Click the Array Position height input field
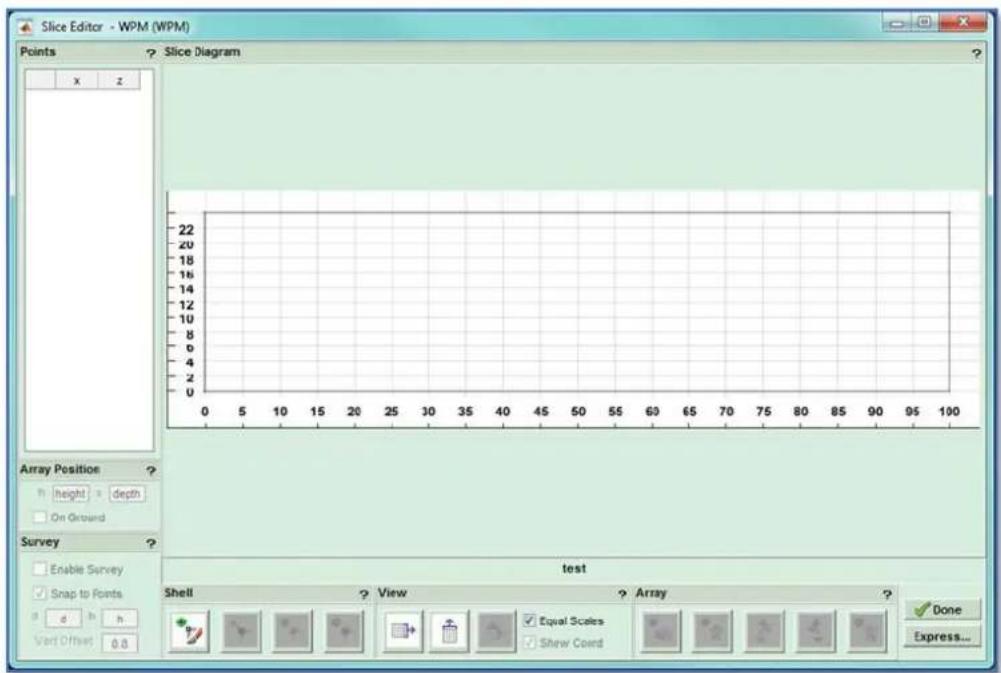Image resolution: width=1001 pixels, height=673 pixels. [x=70, y=494]
